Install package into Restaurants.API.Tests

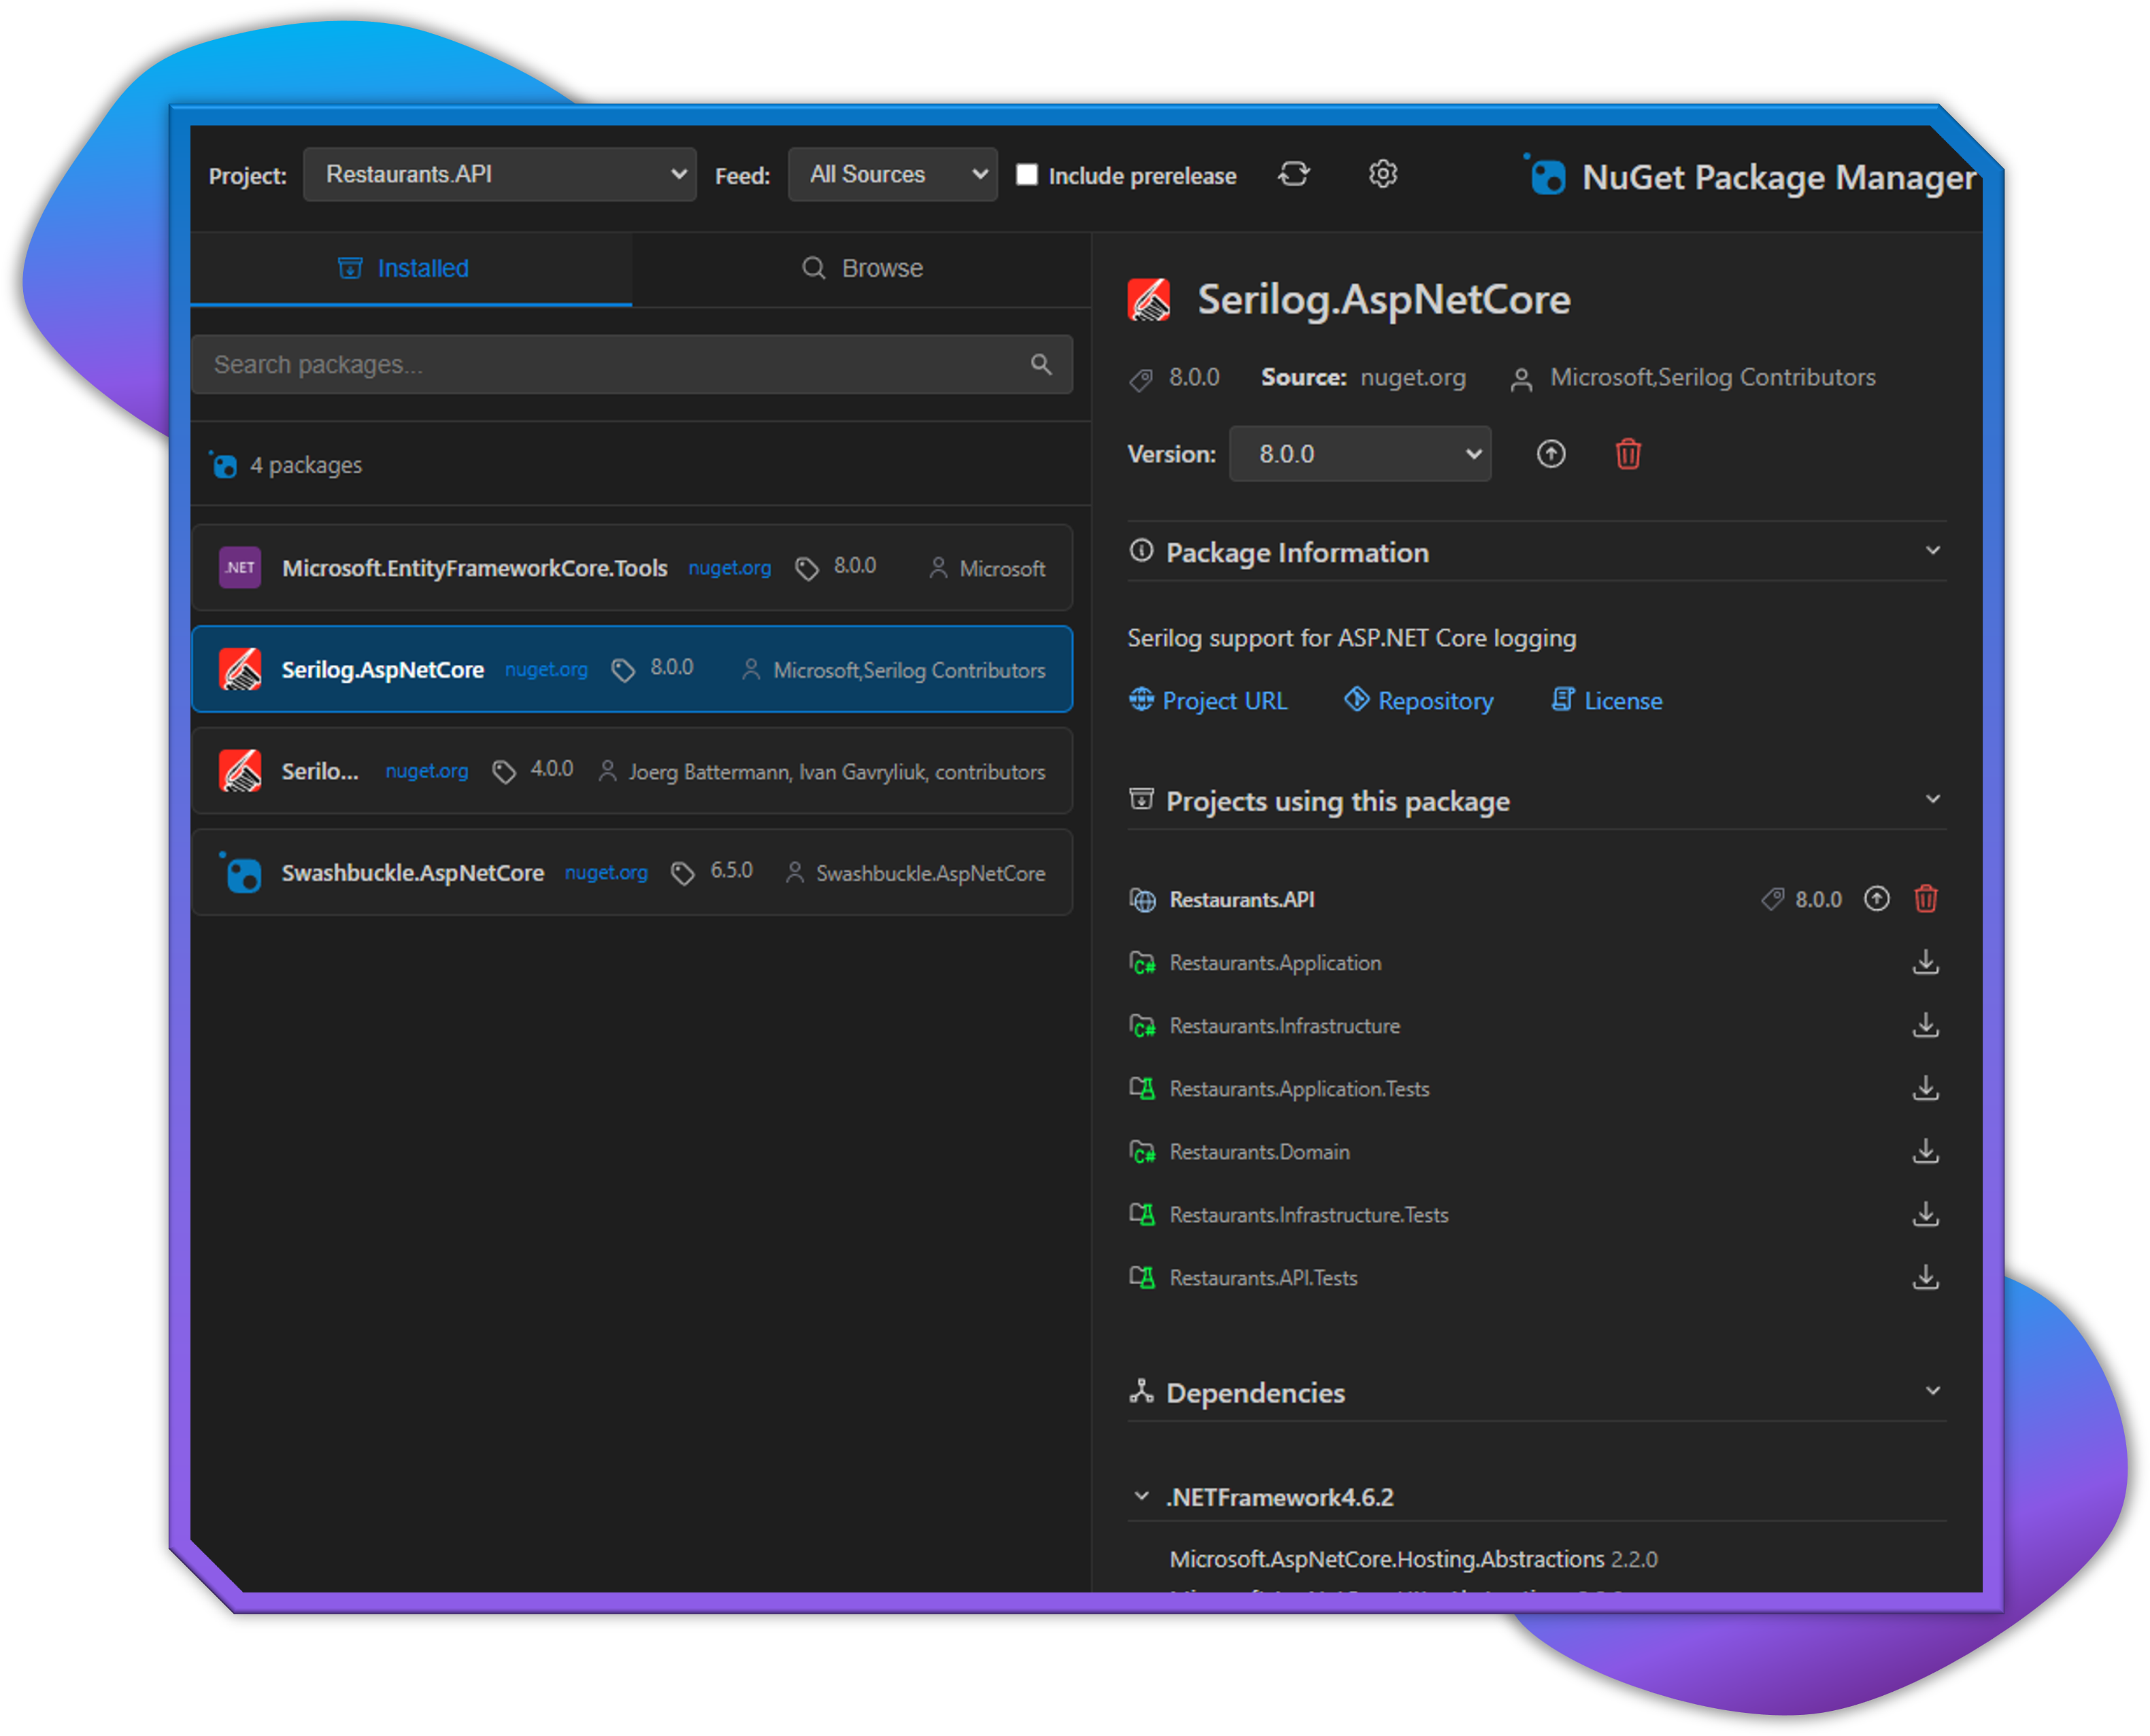pyautogui.click(x=1925, y=1277)
